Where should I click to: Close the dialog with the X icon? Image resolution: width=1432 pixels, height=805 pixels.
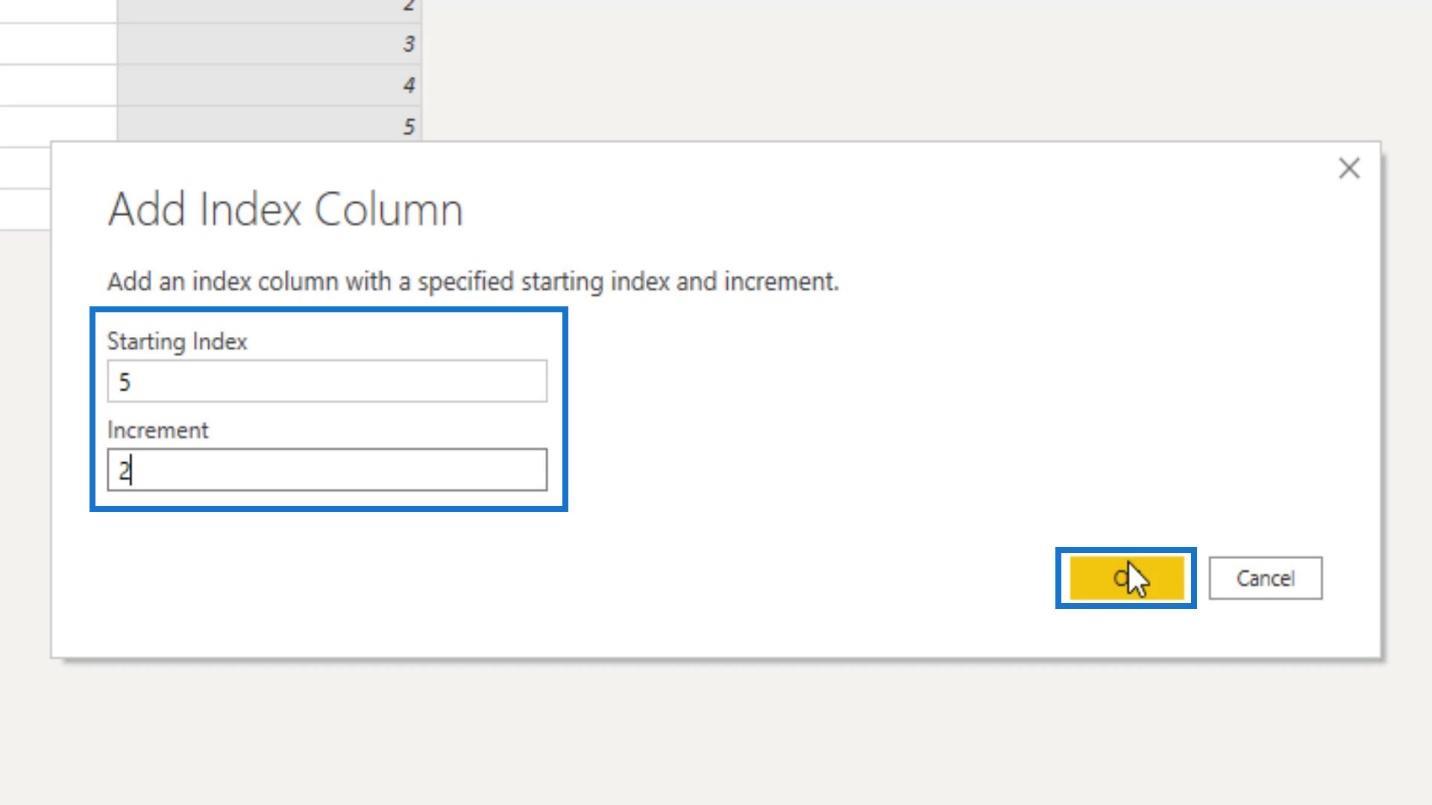point(1349,169)
